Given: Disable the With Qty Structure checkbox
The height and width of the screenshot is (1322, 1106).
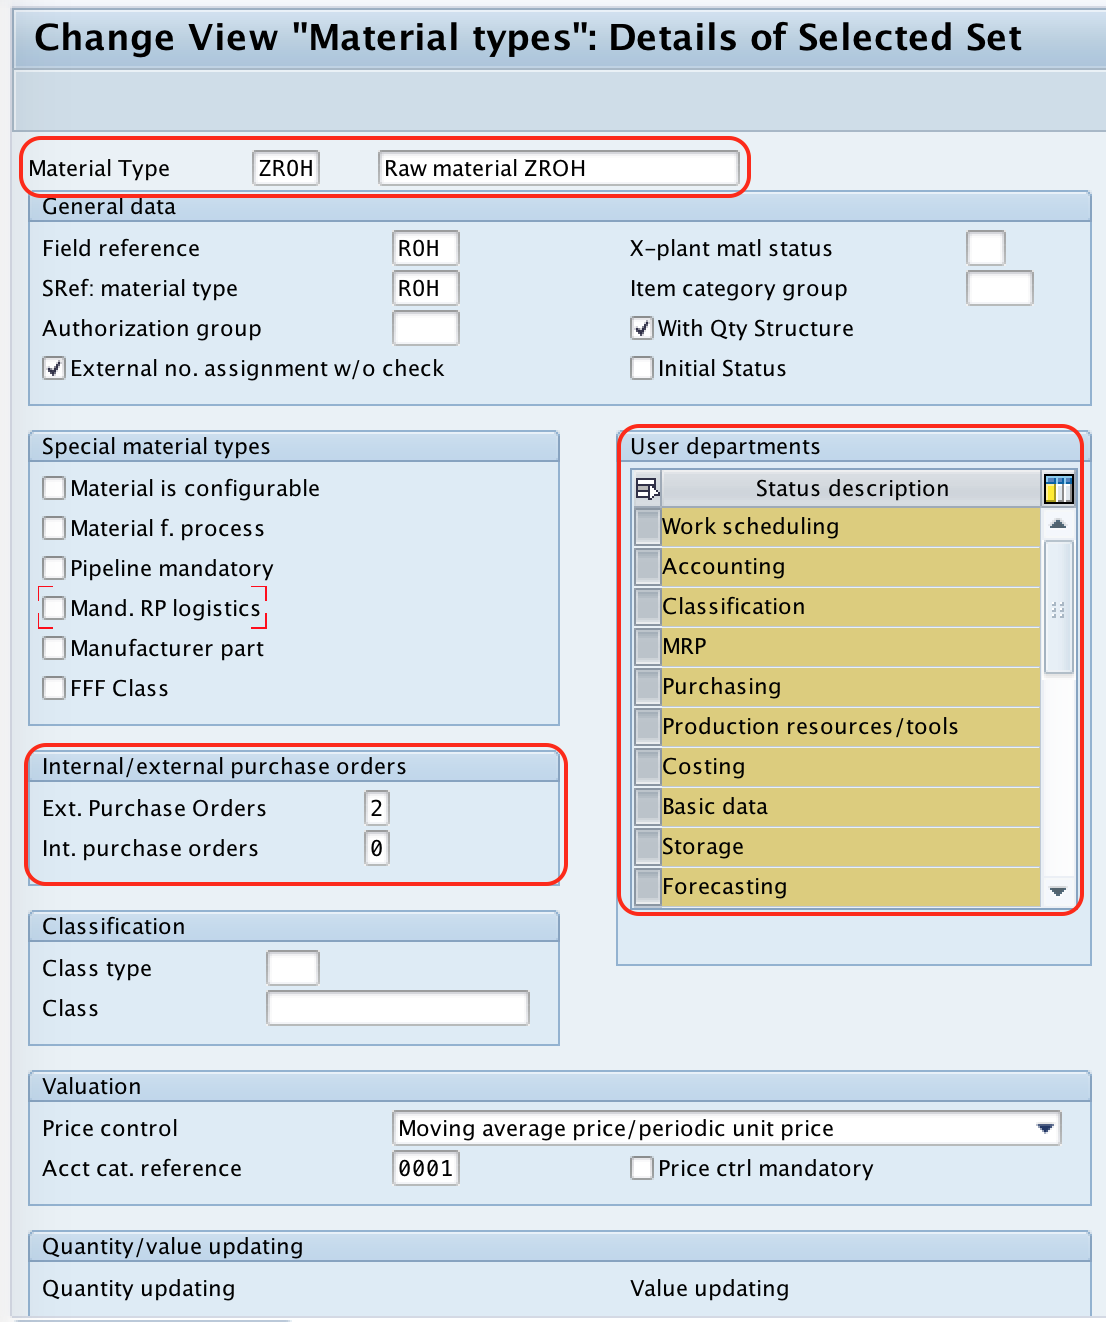Looking at the screenshot, I should pyautogui.click(x=641, y=327).
